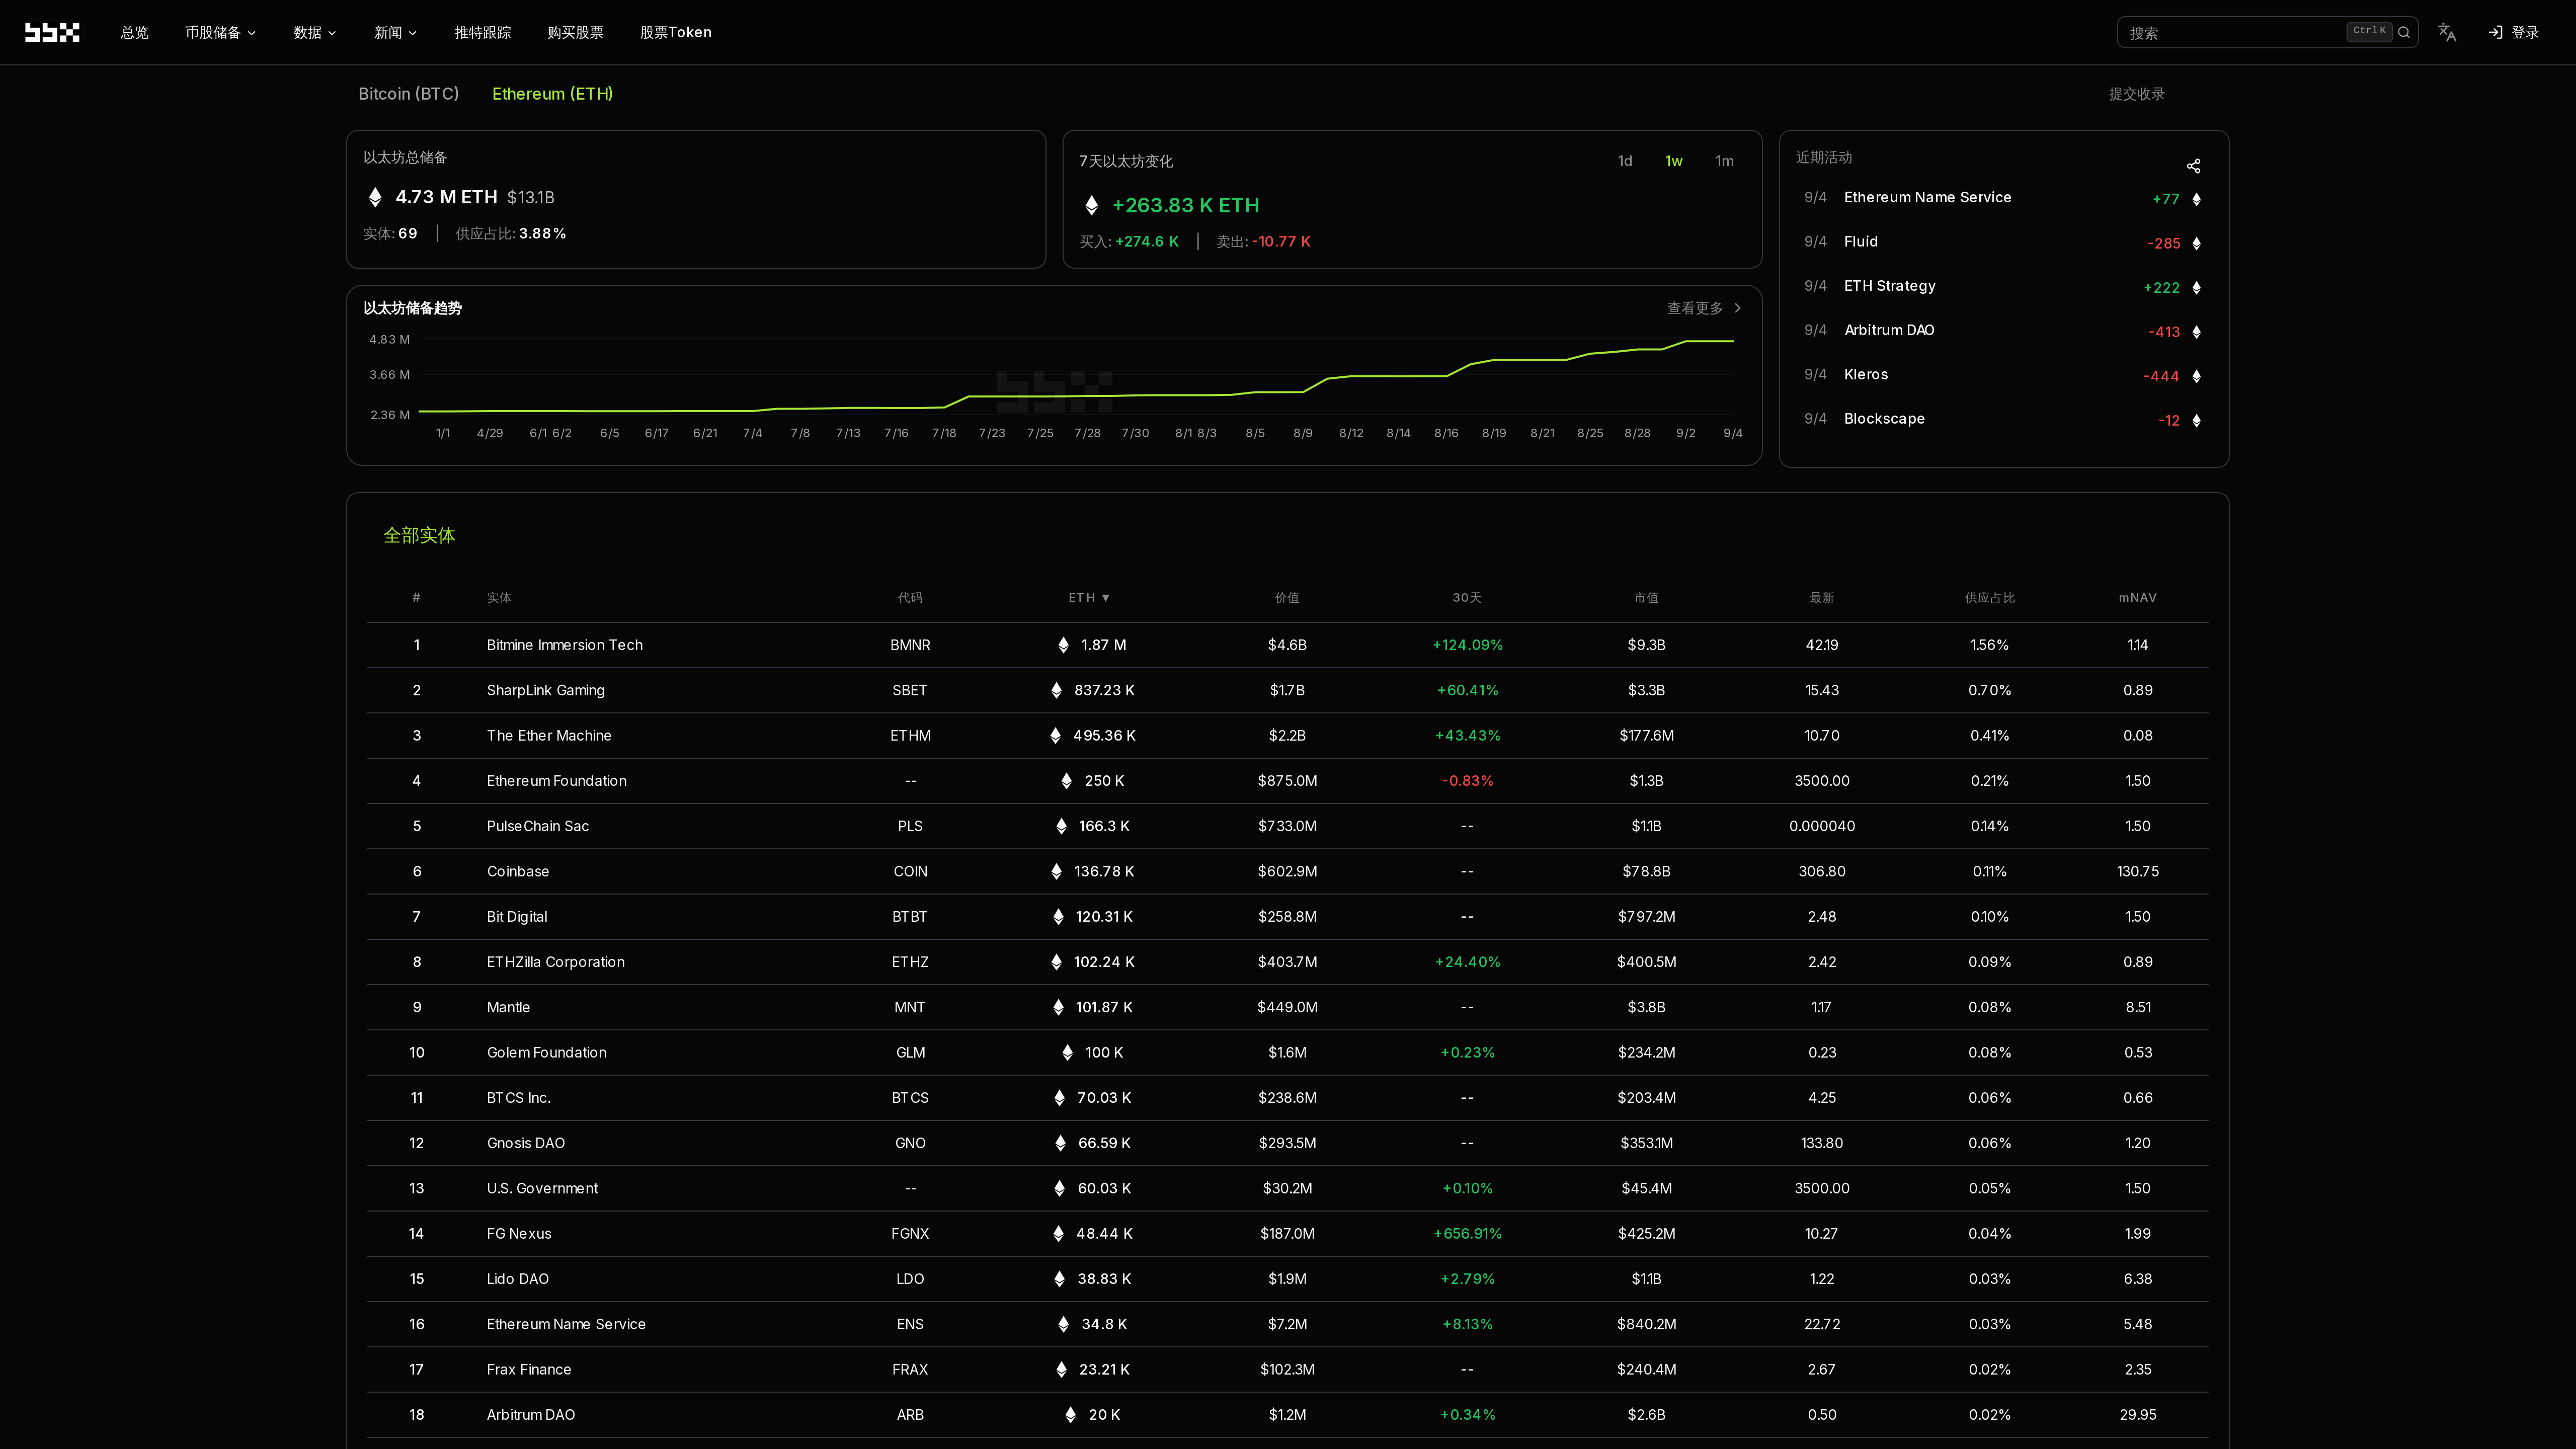
Task: Click ETH icon in Frax Finance row
Action: point(1061,1369)
